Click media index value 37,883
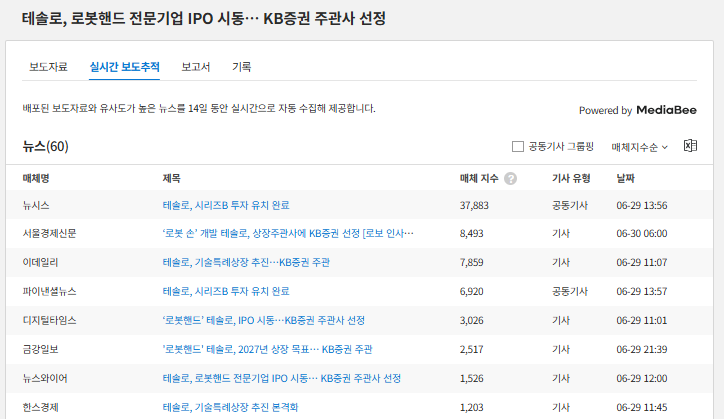 [474, 205]
